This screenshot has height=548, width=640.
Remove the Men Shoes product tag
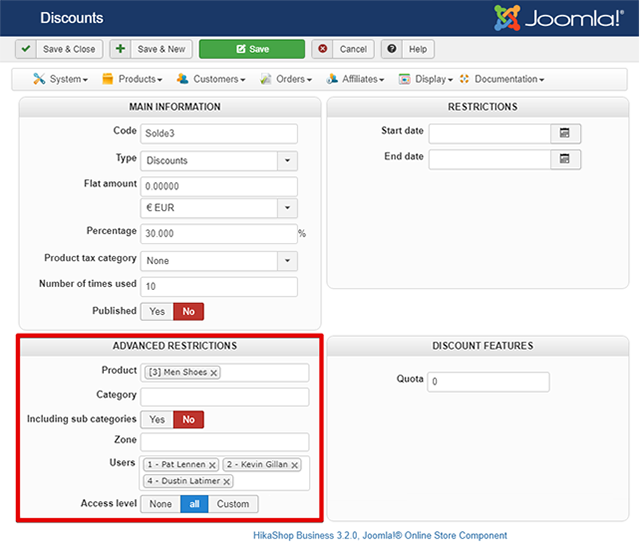coord(213,373)
